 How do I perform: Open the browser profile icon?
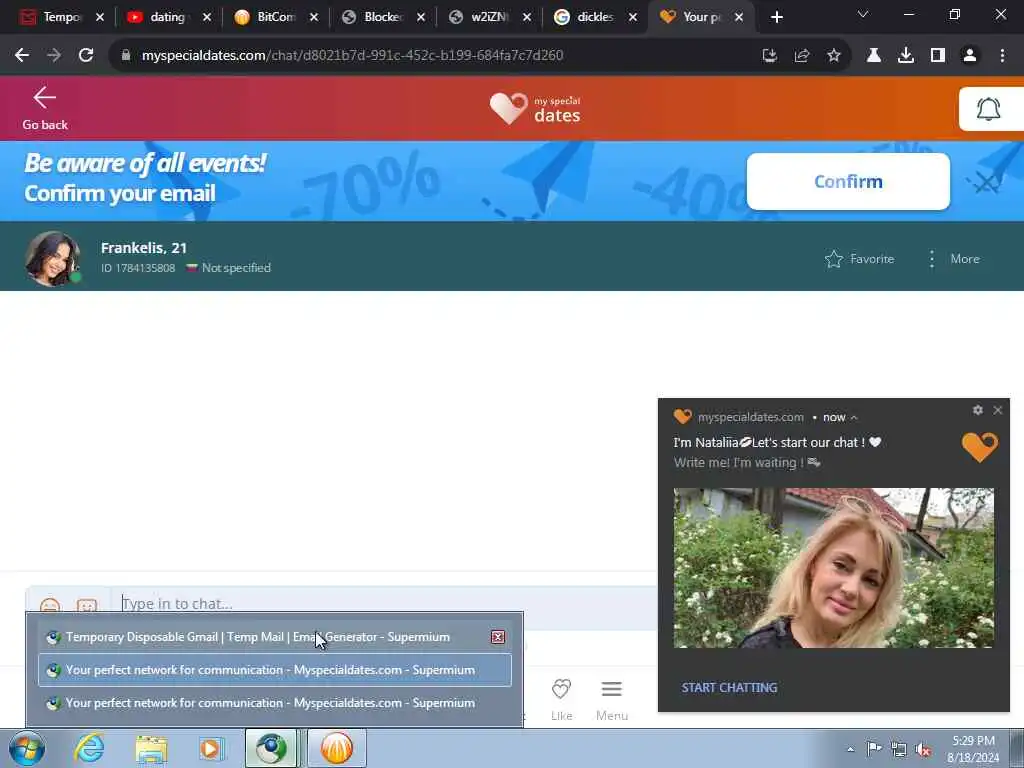pos(970,56)
